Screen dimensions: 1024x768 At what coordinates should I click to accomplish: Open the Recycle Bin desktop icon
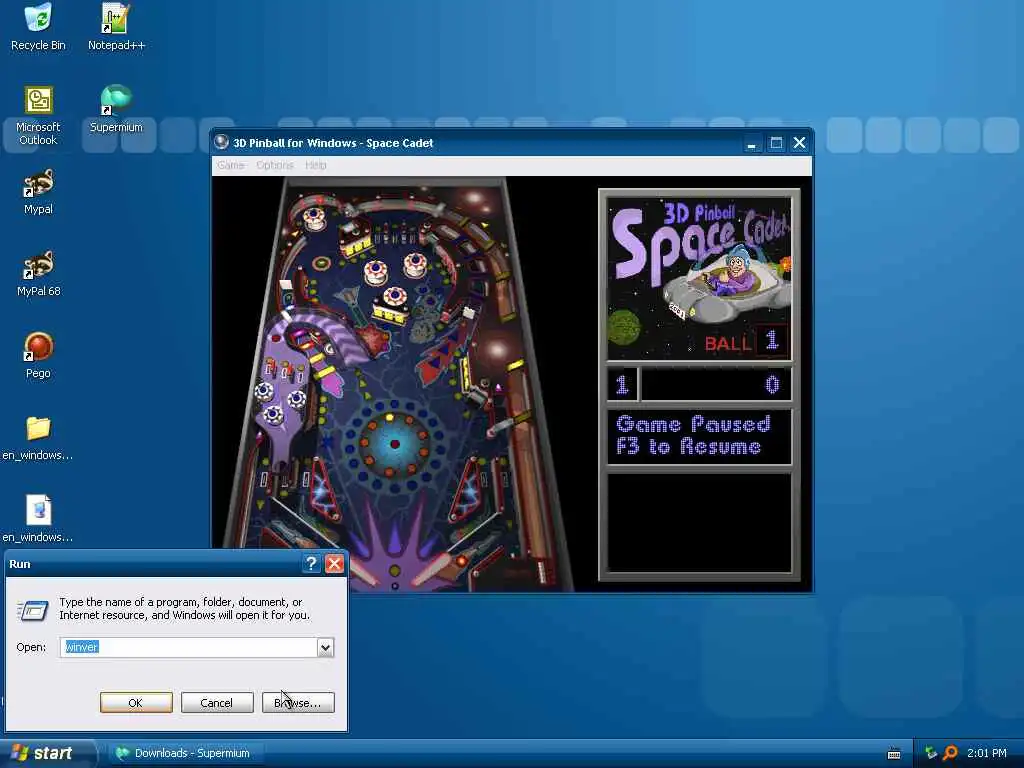tap(38, 27)
